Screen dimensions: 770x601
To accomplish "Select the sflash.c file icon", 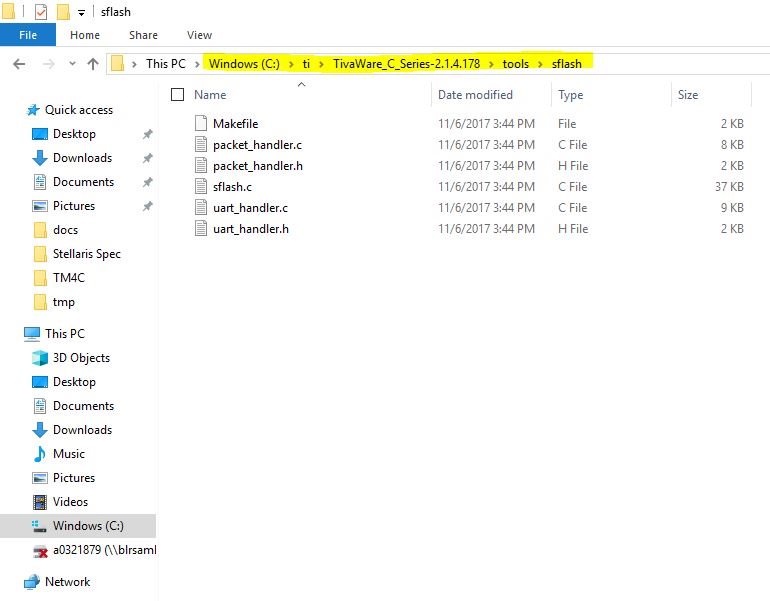I will pos(201,187).
